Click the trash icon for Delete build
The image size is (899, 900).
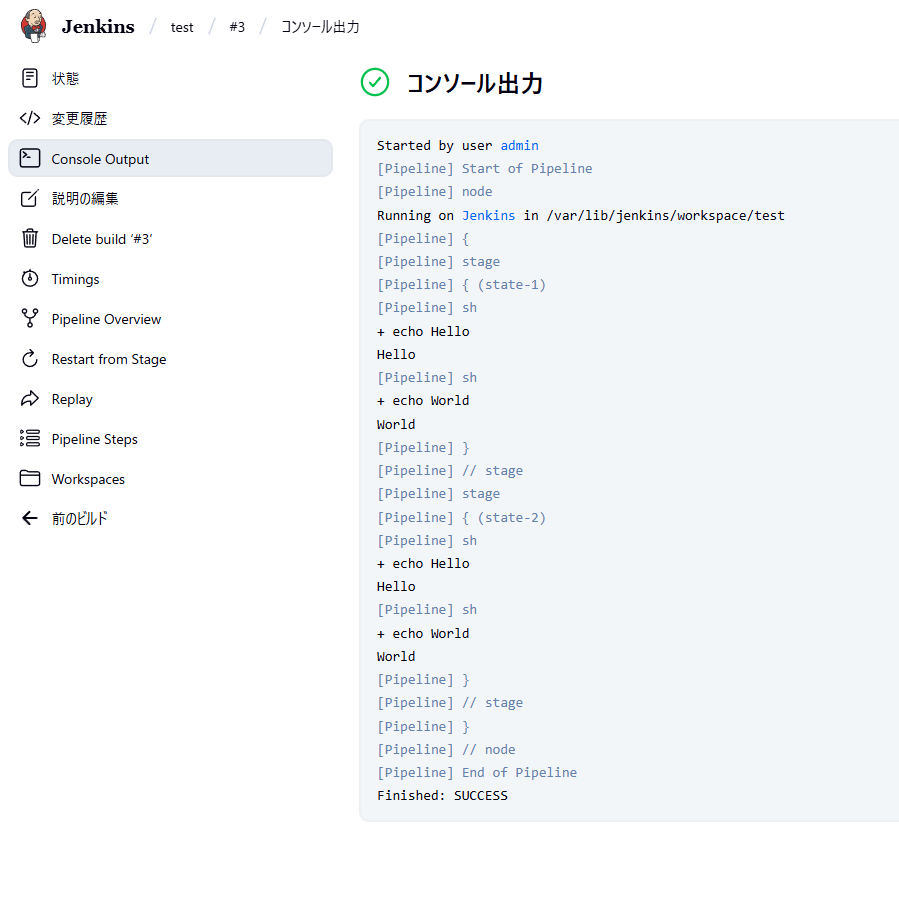(30, 238)
